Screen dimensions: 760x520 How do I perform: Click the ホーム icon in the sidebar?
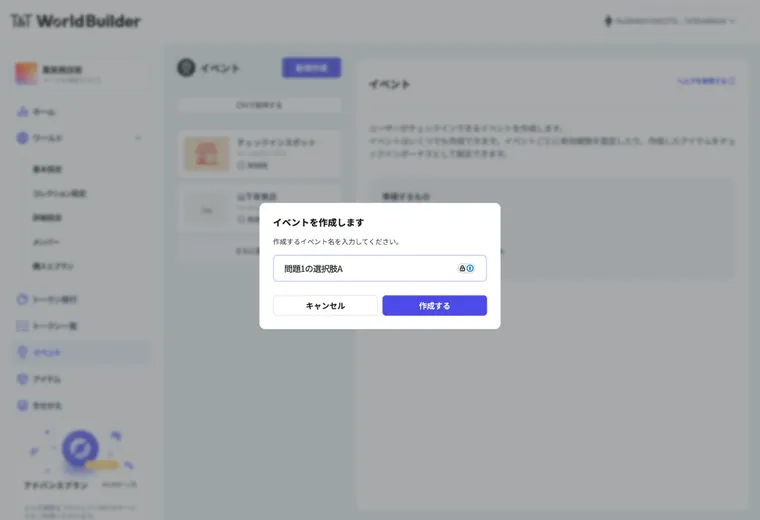[22, 111]
